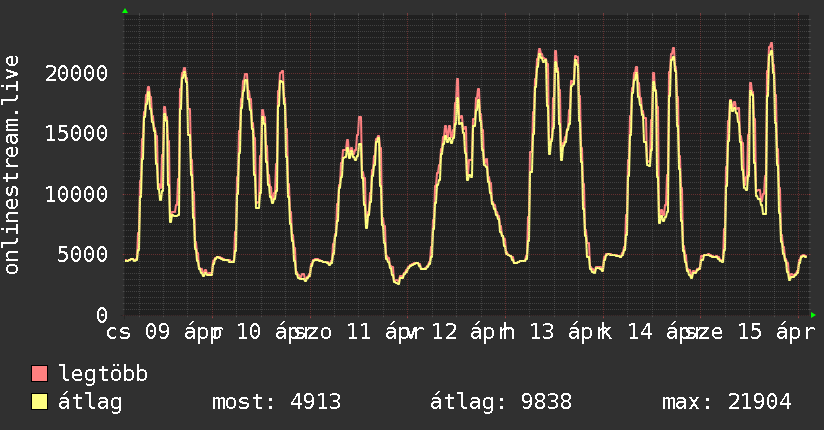Click the 'átlag: 9838' average value
The width and height of the screenshot is (824, 430).
click(501, 402)
